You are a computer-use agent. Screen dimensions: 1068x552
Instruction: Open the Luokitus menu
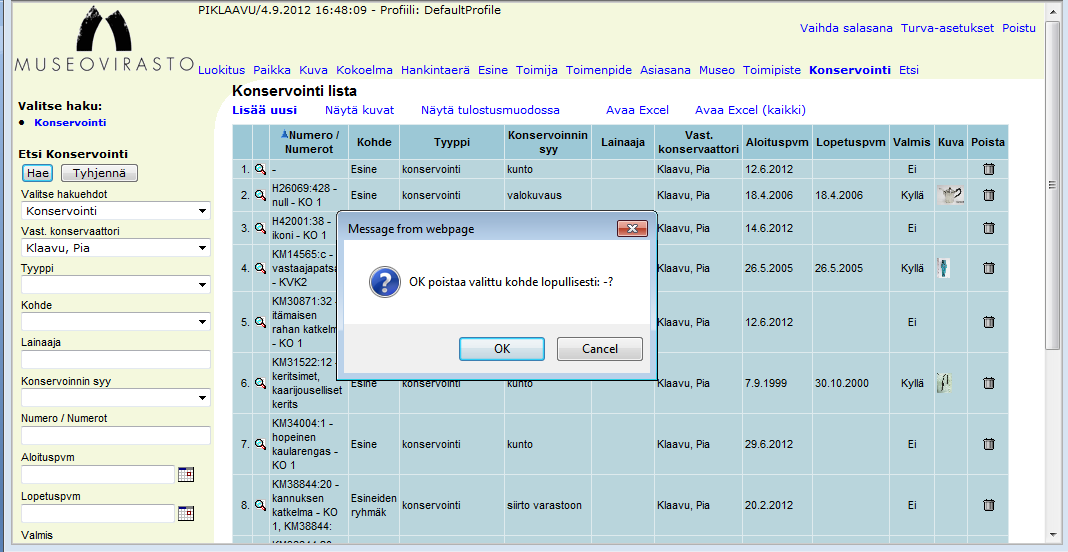point(221,70)
